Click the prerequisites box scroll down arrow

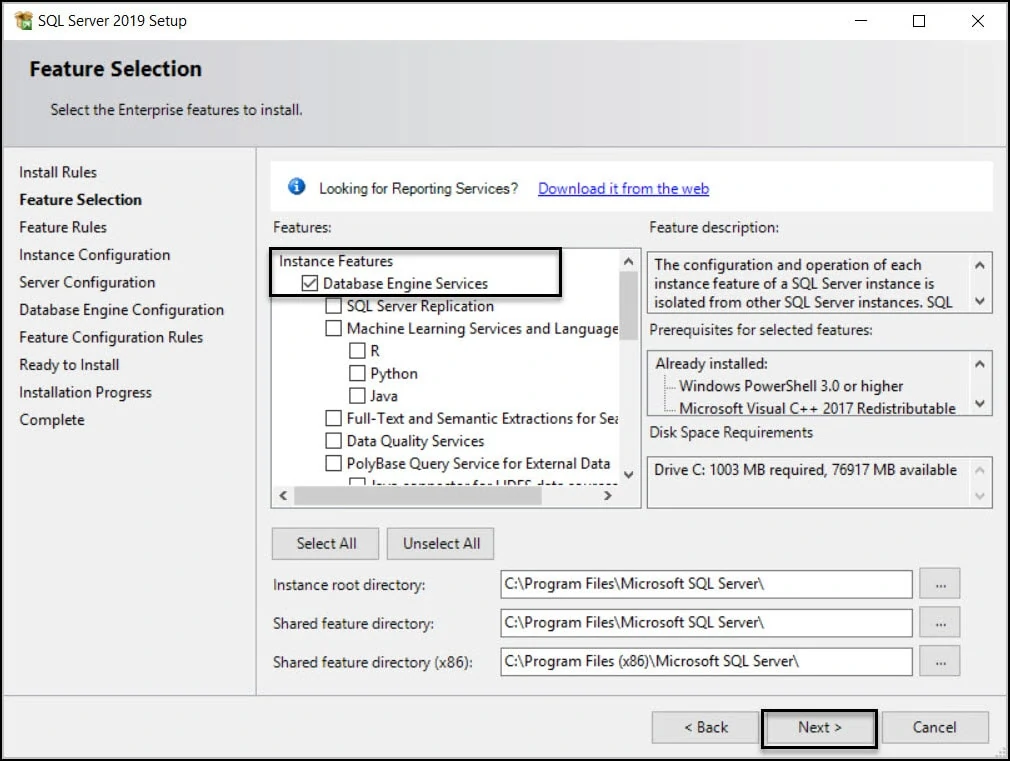coord(980,403)
